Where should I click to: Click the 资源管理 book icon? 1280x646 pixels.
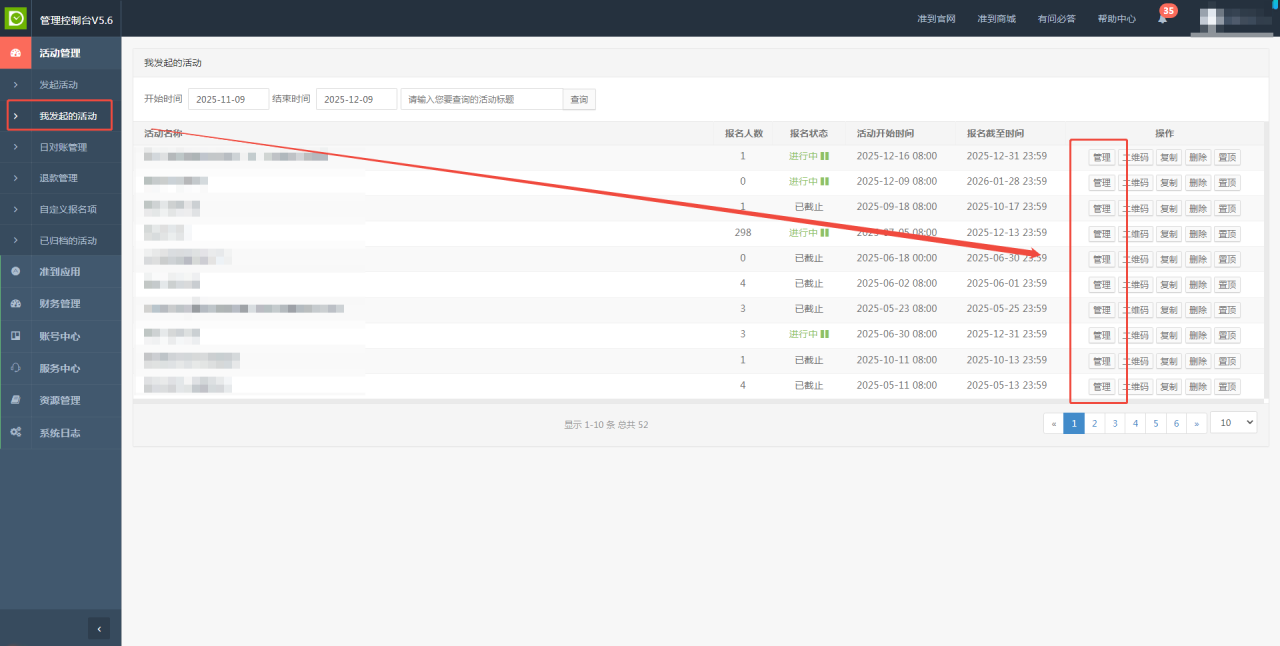[x=15, y=400]
